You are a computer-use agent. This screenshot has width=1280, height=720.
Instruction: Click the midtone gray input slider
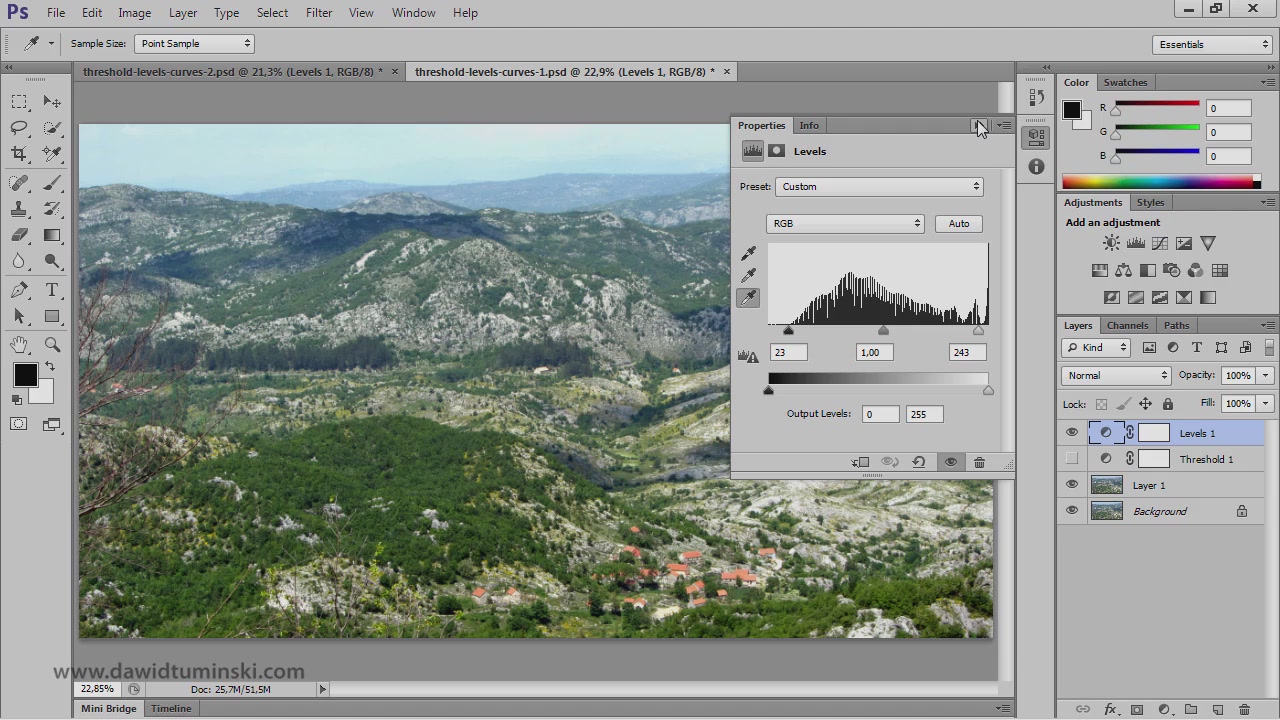pyautogui.click(x=883, y=331)
